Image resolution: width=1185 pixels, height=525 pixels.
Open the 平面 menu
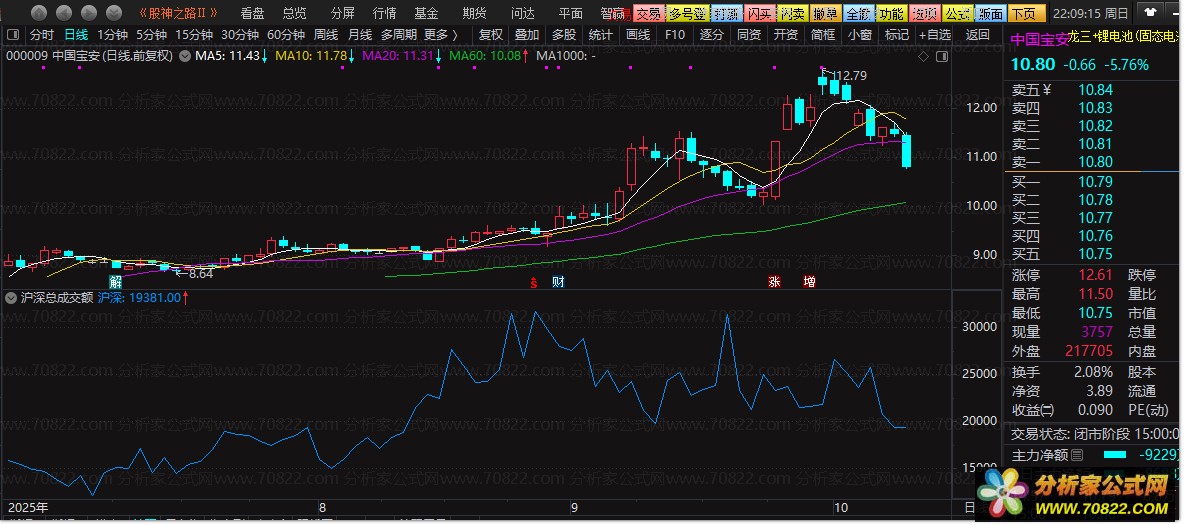[571, 13]
